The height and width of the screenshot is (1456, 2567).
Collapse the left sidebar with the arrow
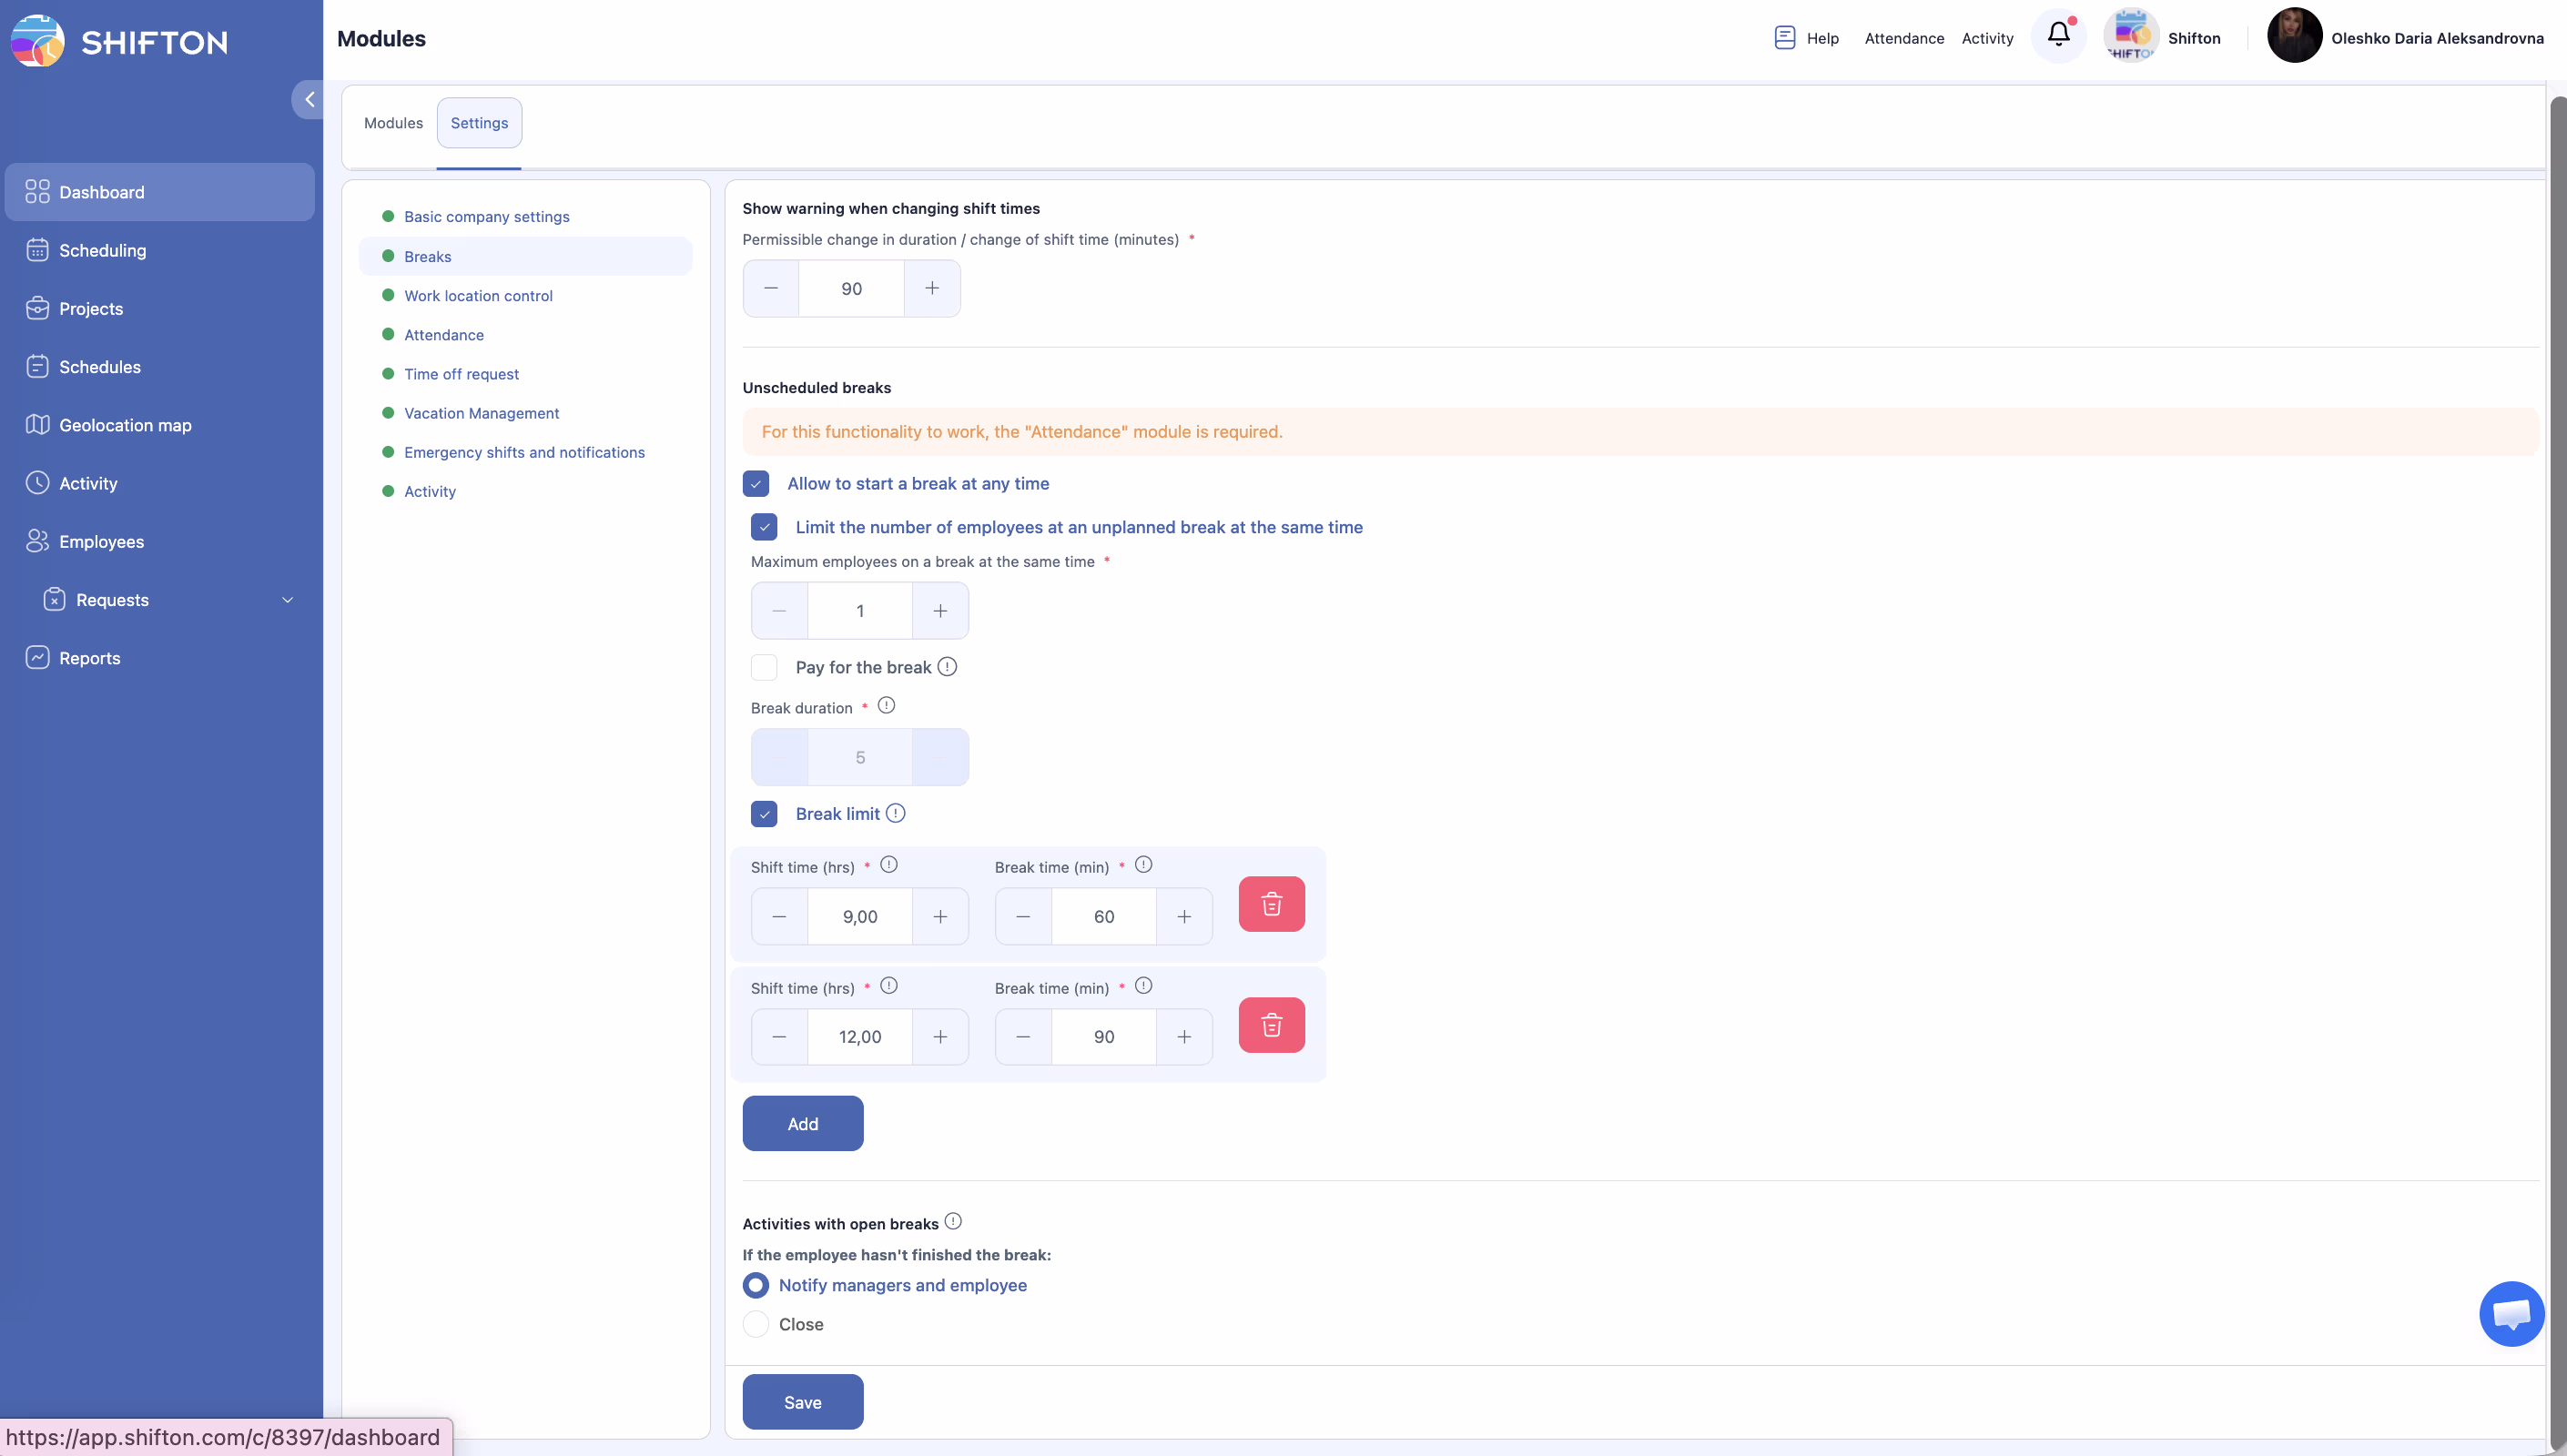coord(309,99)
